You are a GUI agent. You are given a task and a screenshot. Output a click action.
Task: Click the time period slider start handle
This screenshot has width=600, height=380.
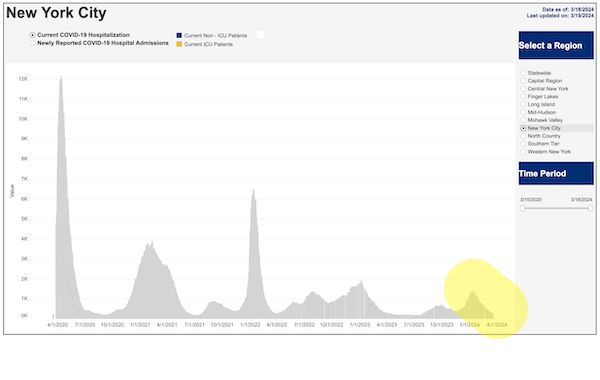click(x=522, y=208)
